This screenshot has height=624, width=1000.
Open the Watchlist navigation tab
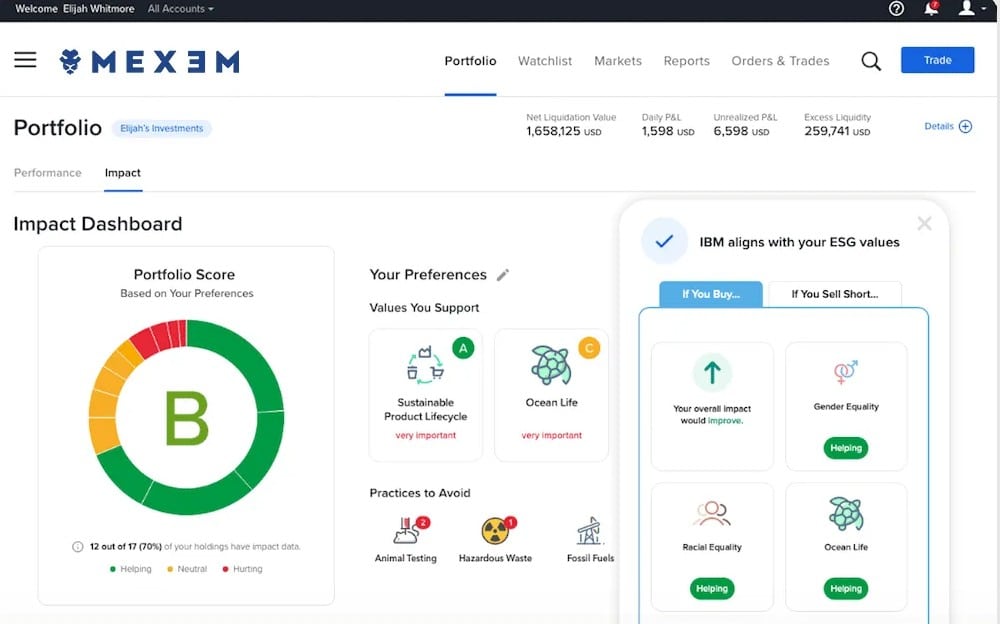point(545,61)
